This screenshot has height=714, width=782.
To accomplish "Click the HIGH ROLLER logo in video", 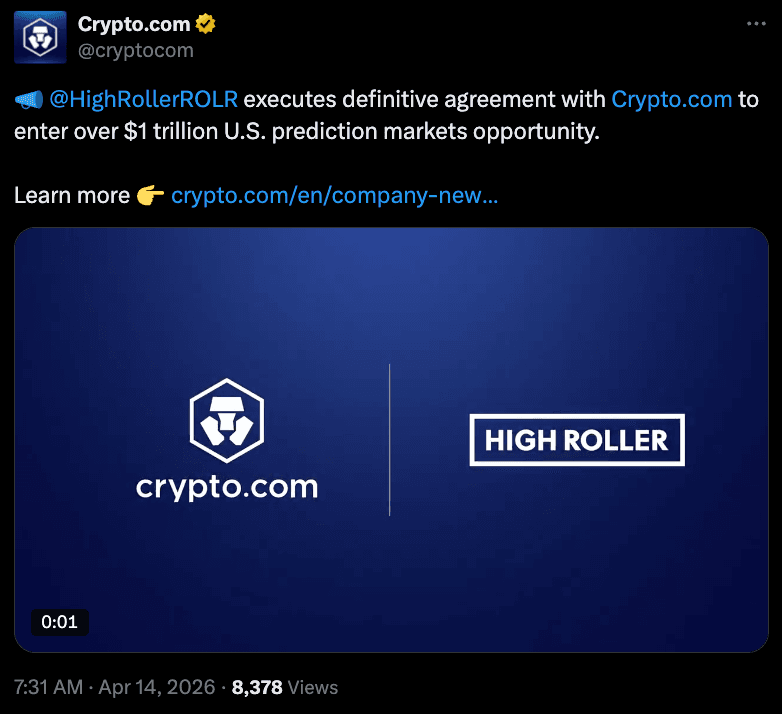I will (x=577, y=440).
